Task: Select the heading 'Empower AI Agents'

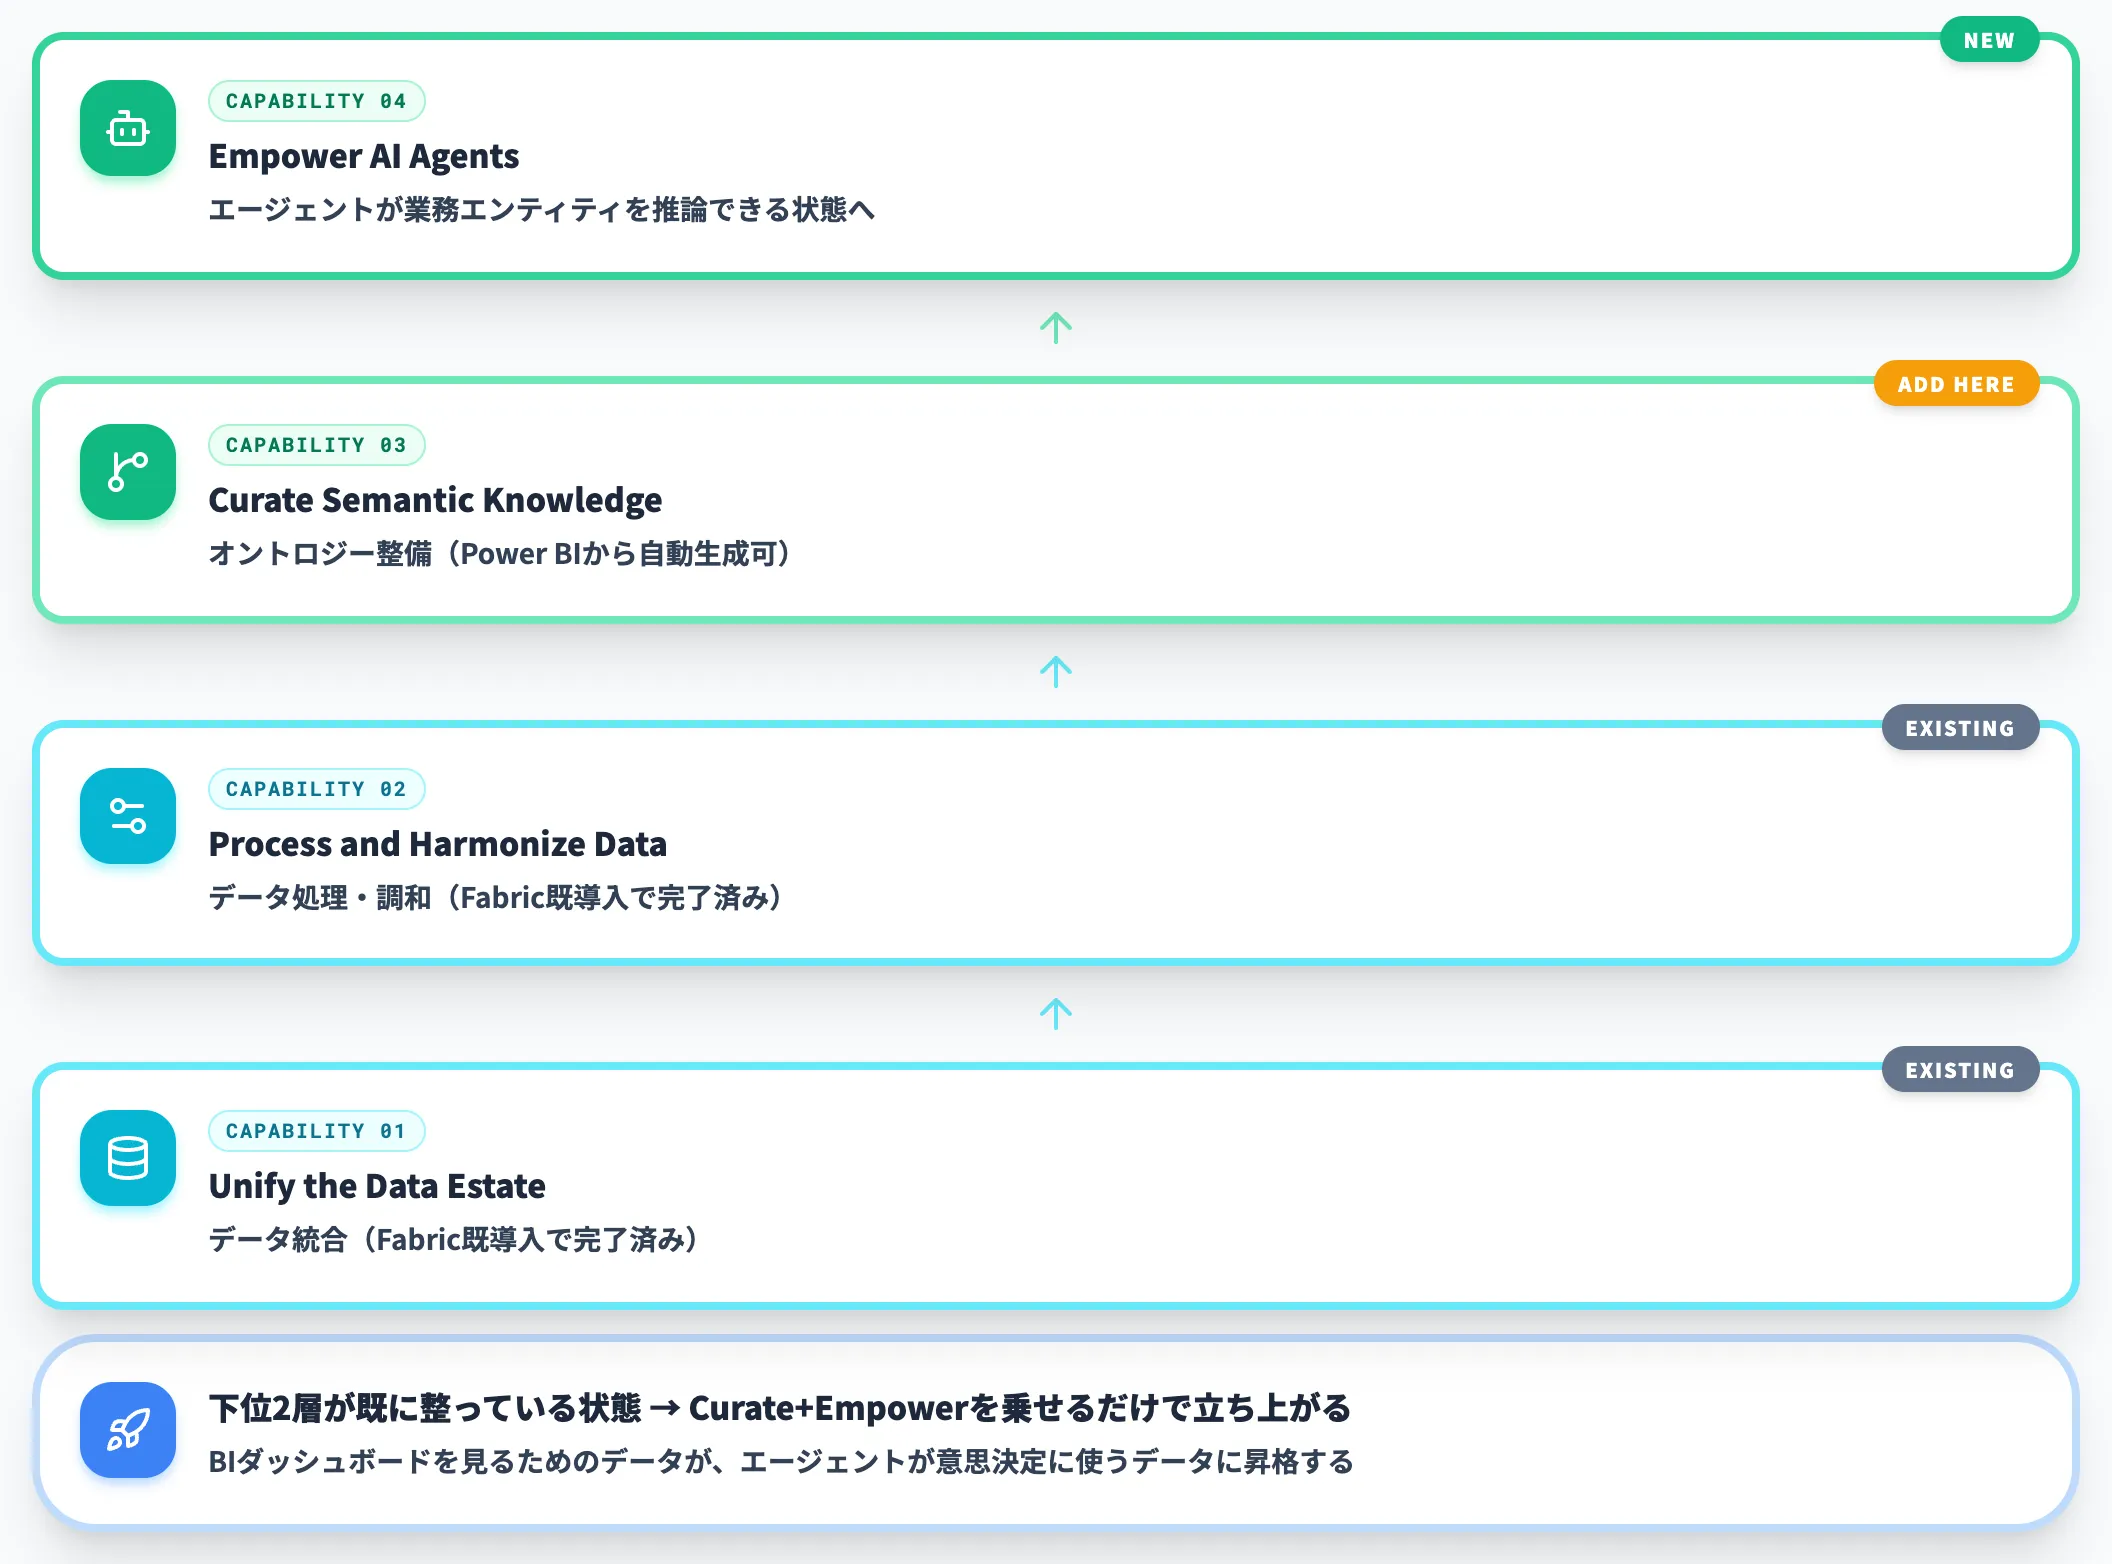Action: tap(364, 157)
